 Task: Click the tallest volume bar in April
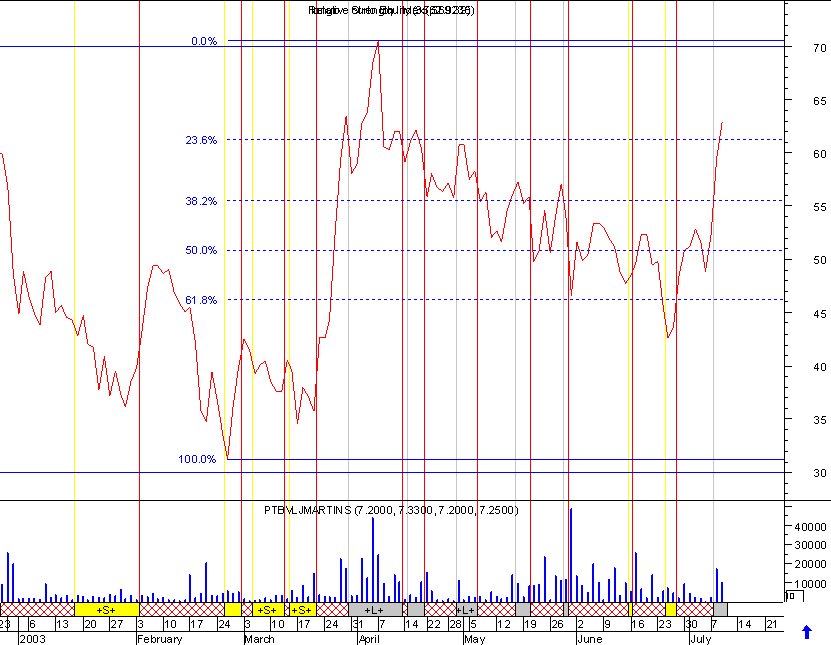click(373, 560)
